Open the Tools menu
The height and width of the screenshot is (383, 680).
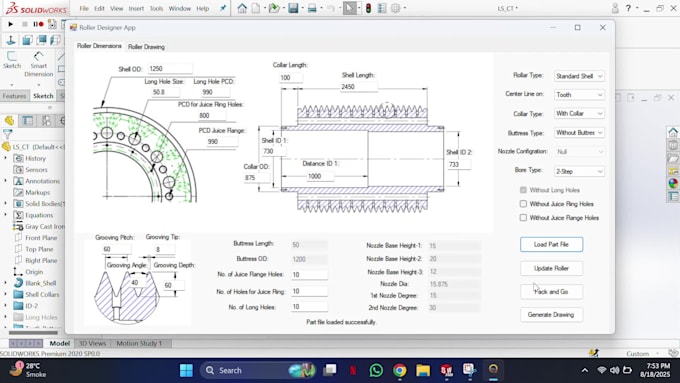click(x=157, y=8)
